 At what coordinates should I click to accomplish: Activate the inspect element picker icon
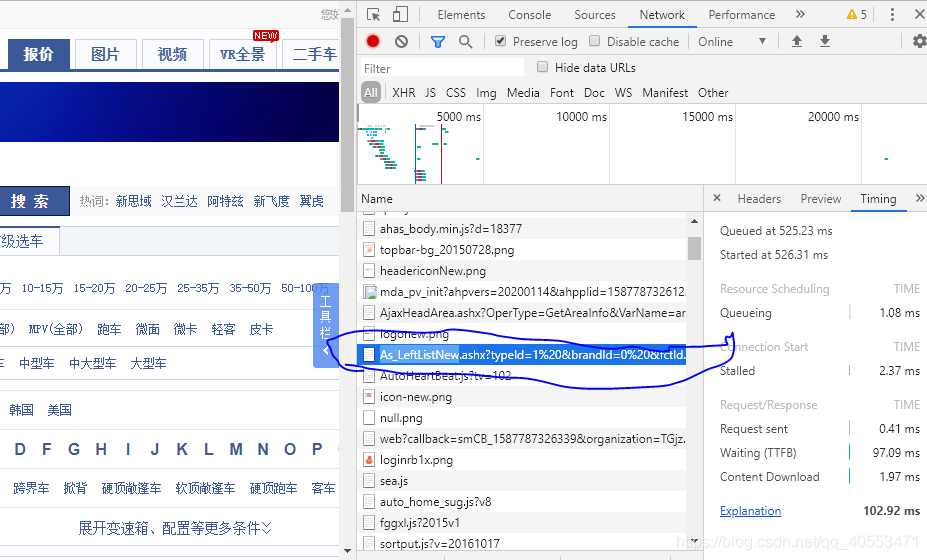point(373,14)
